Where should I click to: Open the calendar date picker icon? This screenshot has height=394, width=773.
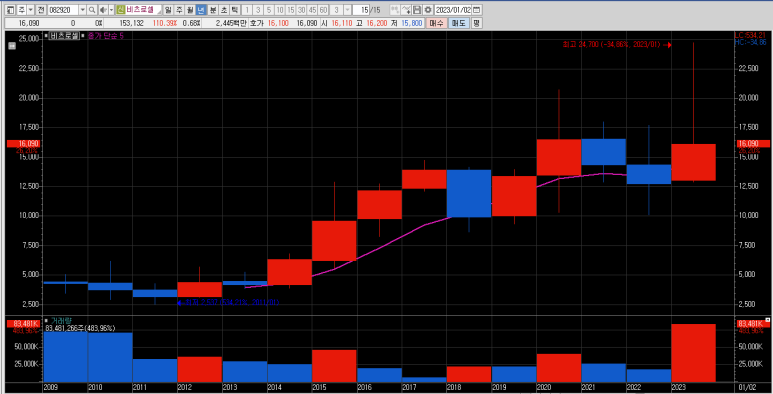click(x=476, y=10)
